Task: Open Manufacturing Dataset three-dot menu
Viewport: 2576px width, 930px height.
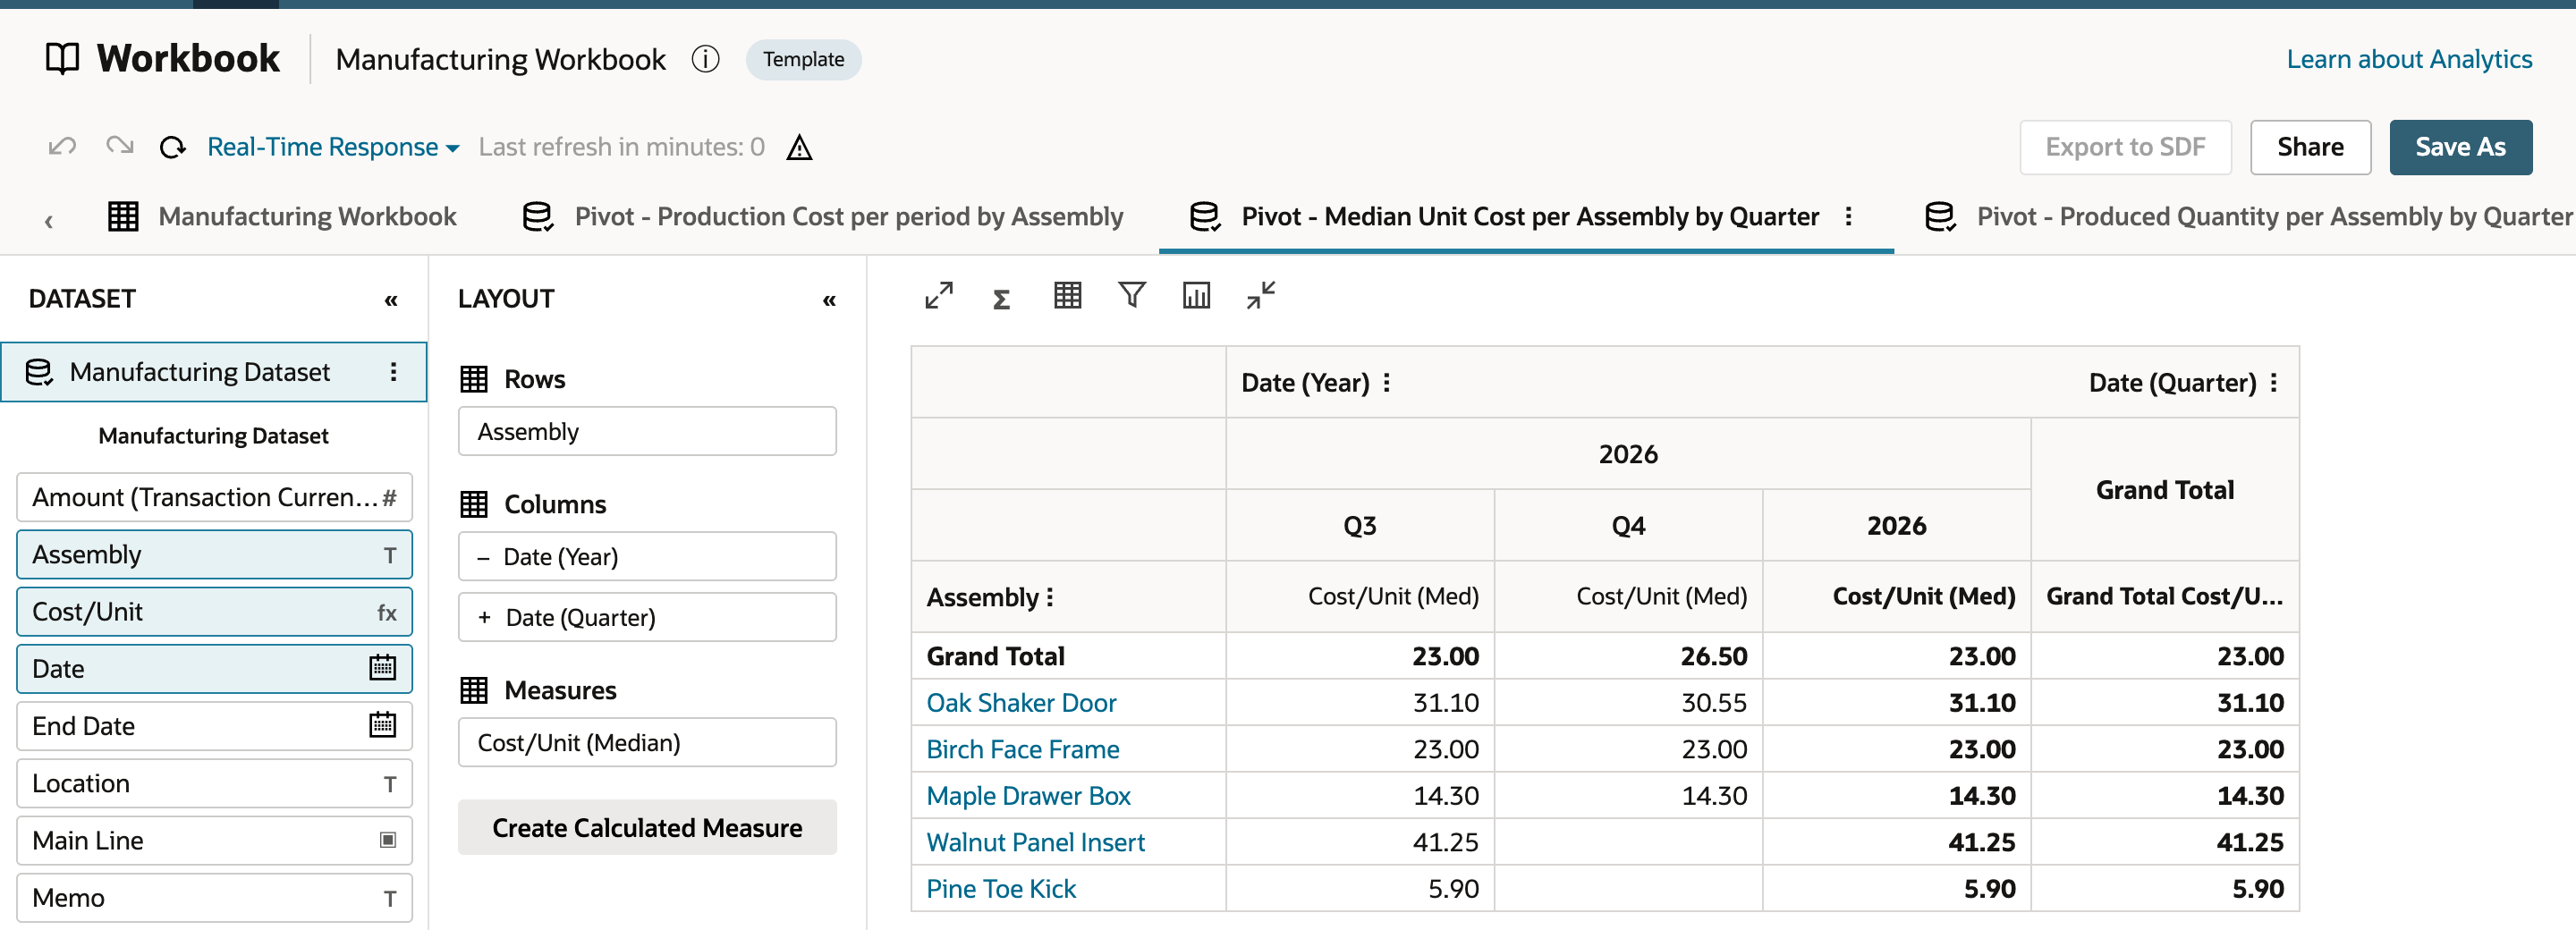Action: [x=393, y=372]
